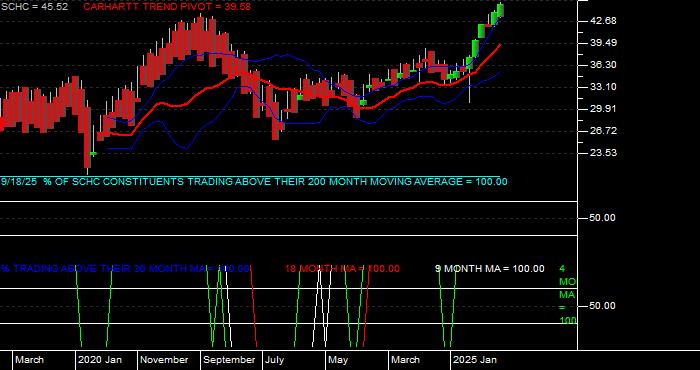Select the November date marker

tap(164, 360)
